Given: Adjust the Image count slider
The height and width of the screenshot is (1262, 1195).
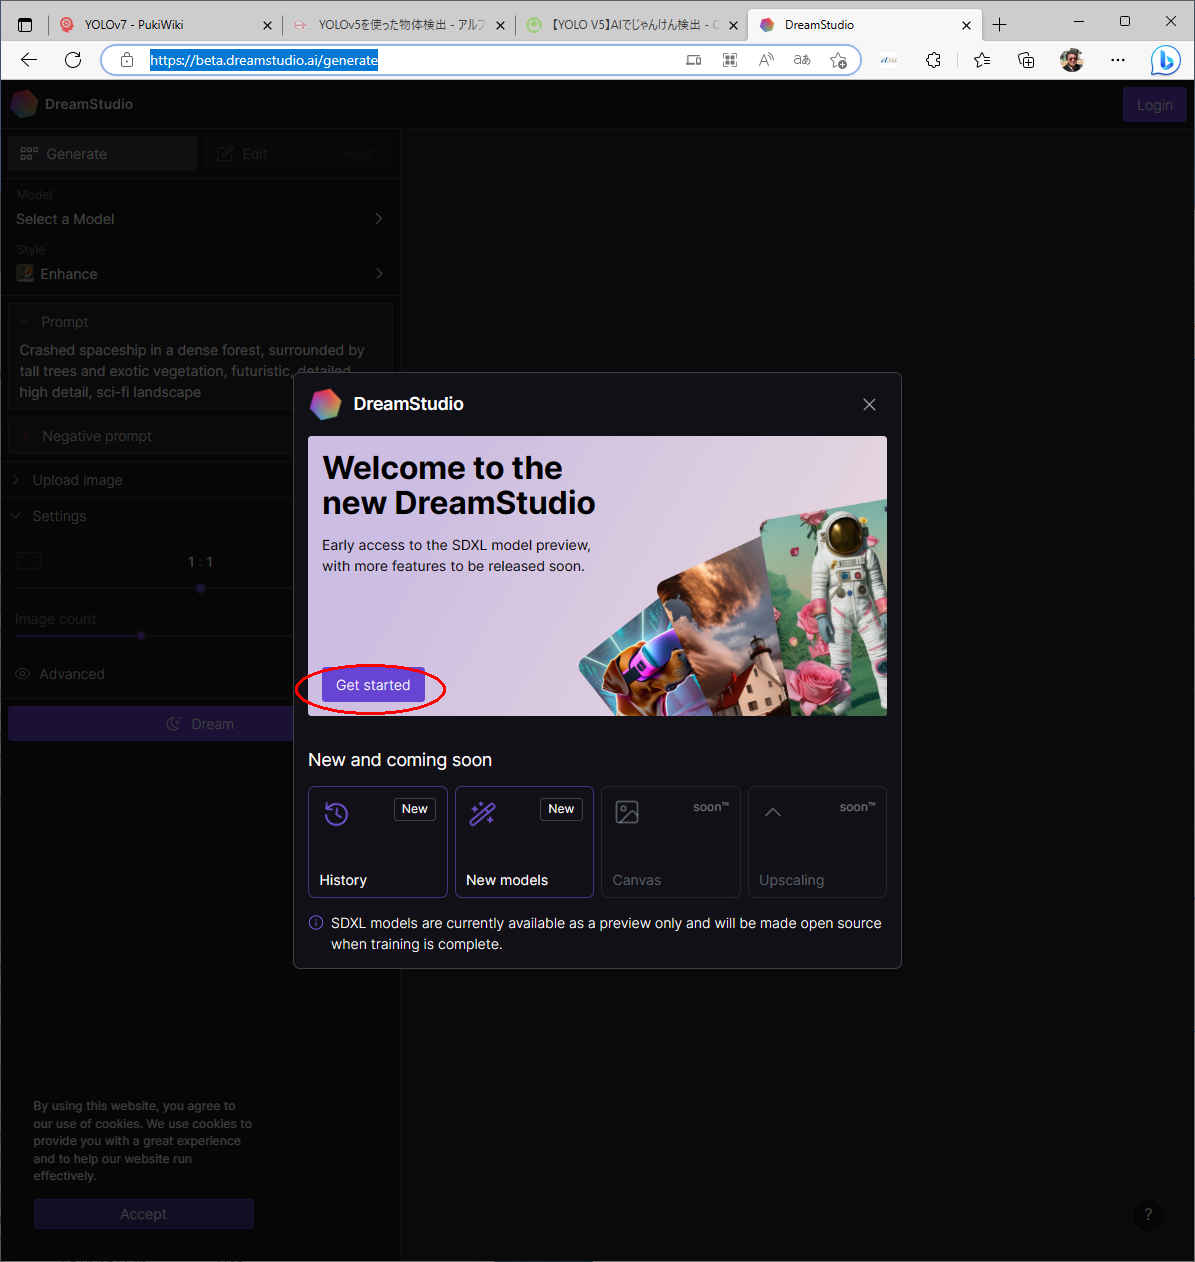Looking at the screenshot, I should coord(141,635).
